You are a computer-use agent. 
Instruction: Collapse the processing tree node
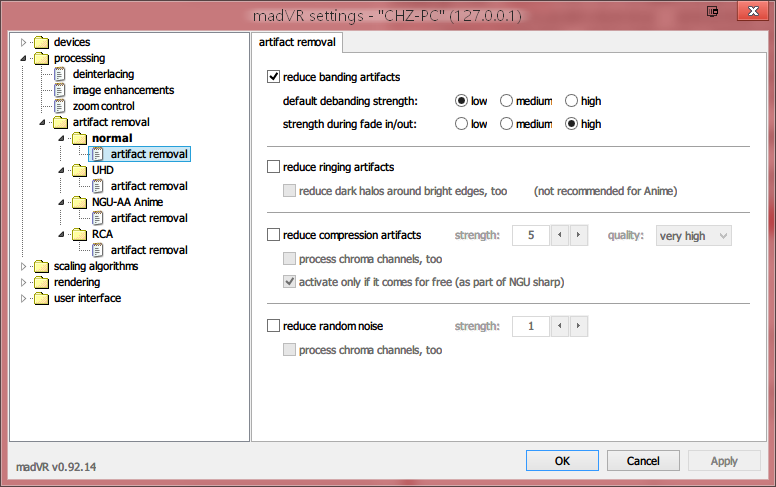23,58
